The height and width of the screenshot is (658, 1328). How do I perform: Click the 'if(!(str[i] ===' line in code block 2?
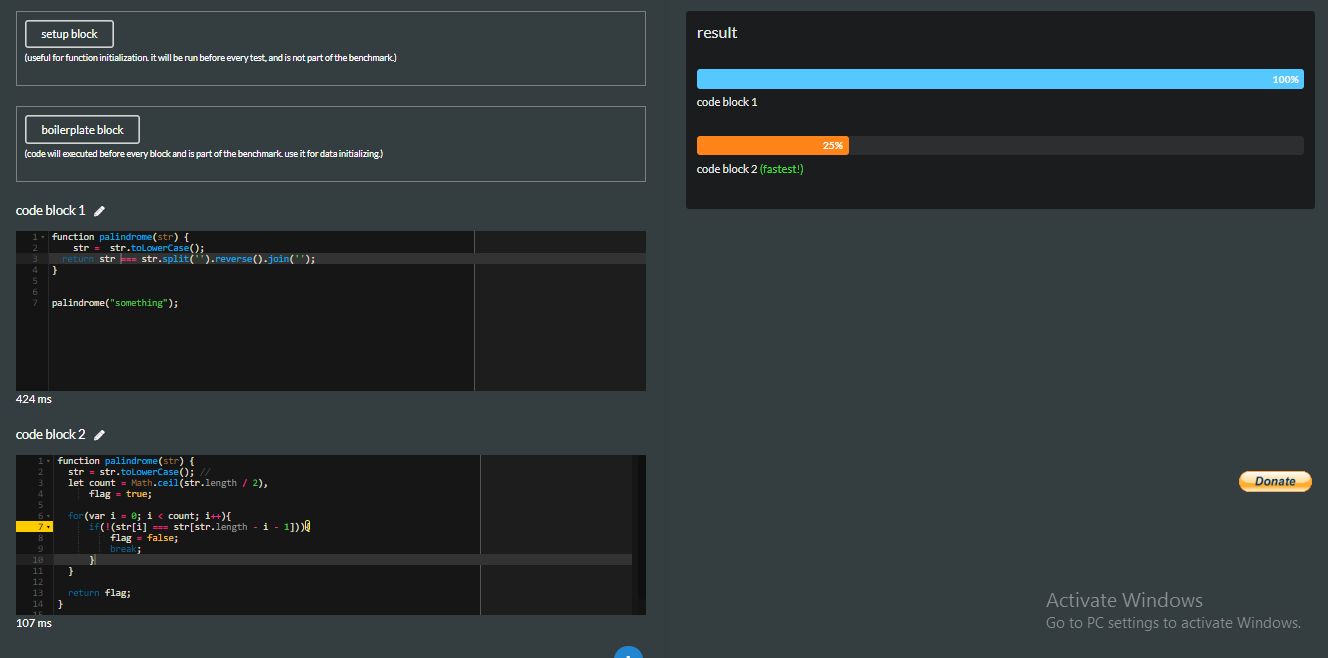tap(200, 527)
